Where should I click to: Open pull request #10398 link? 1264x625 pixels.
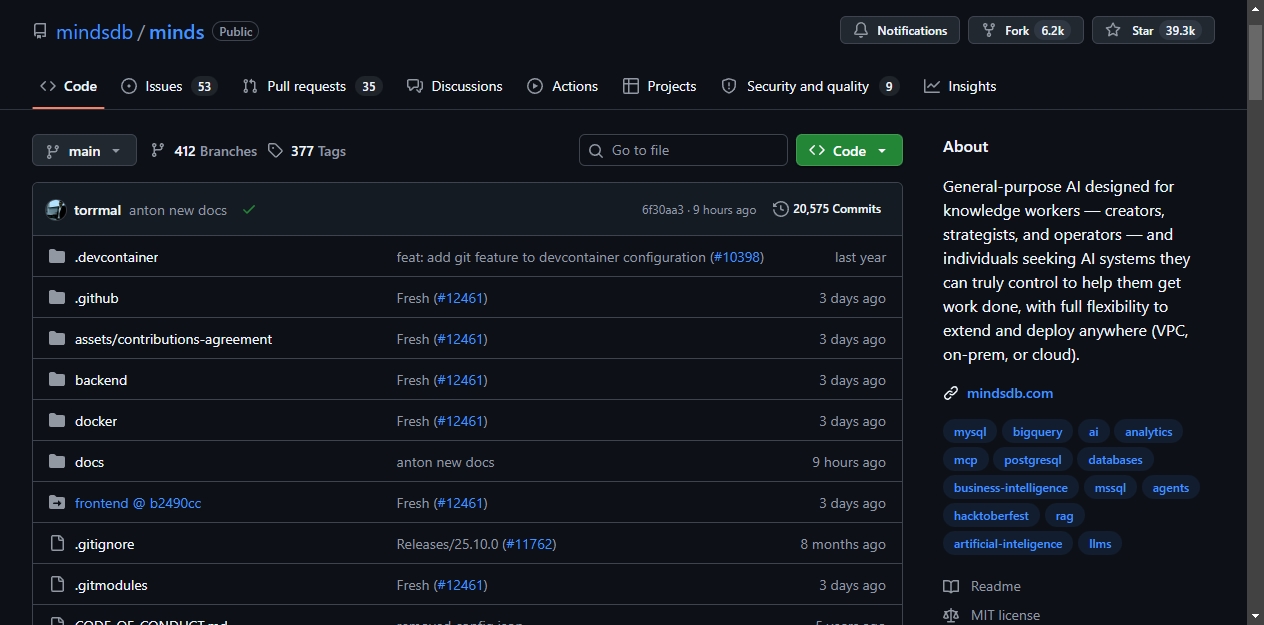point(736,257)
